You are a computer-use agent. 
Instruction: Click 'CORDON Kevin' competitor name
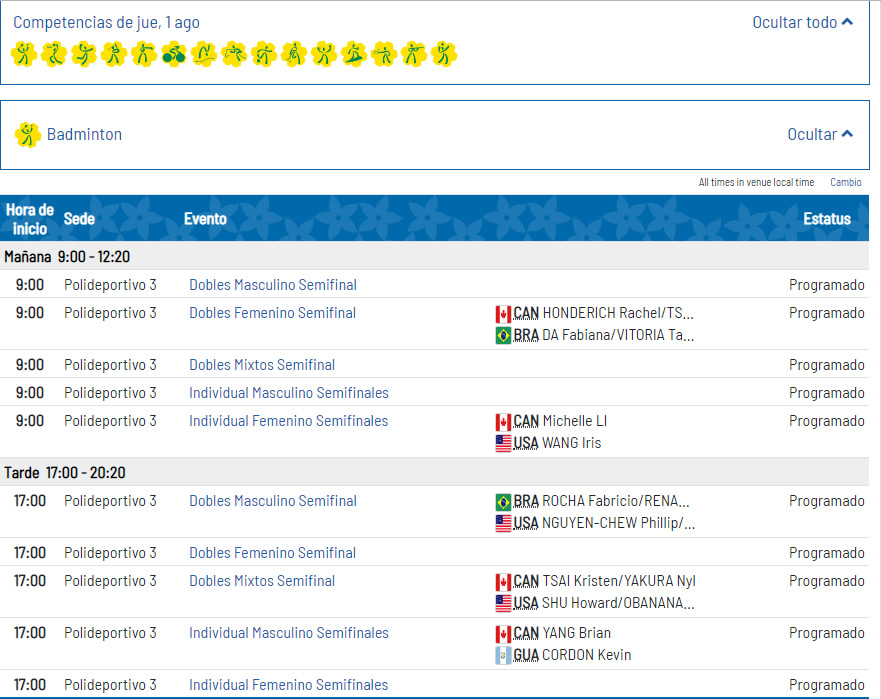click(587, 655)
